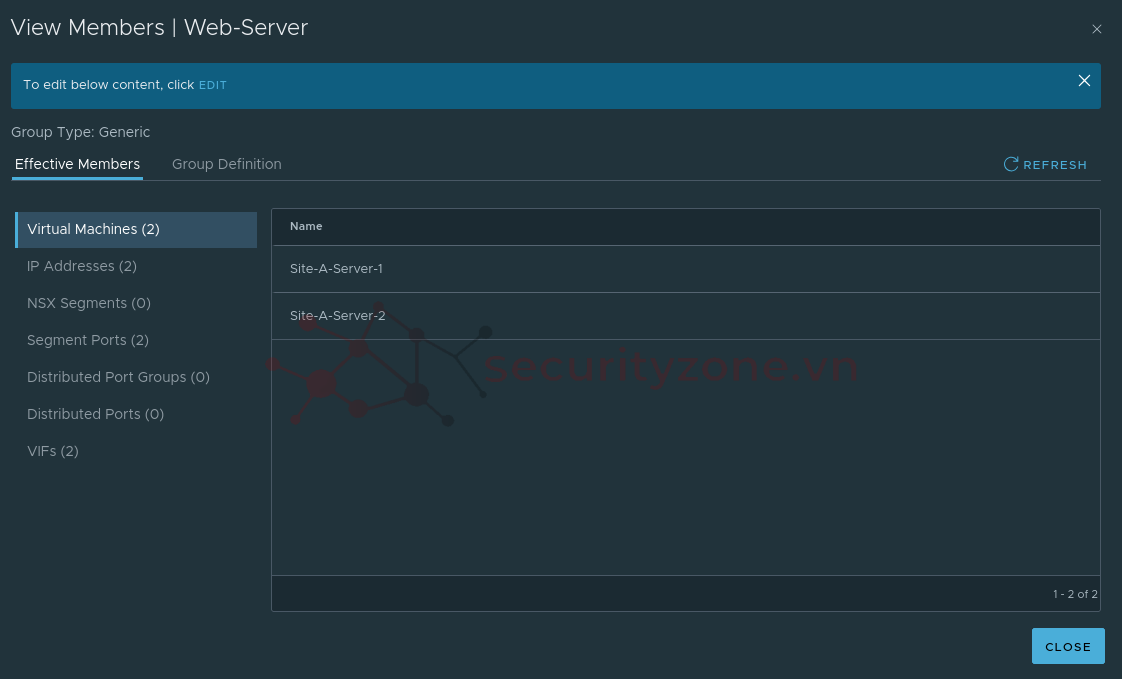Click the Group Type: Generic label
Image resolution: width=1122 pixels, height=679 pixels.
tap(81, 132)
